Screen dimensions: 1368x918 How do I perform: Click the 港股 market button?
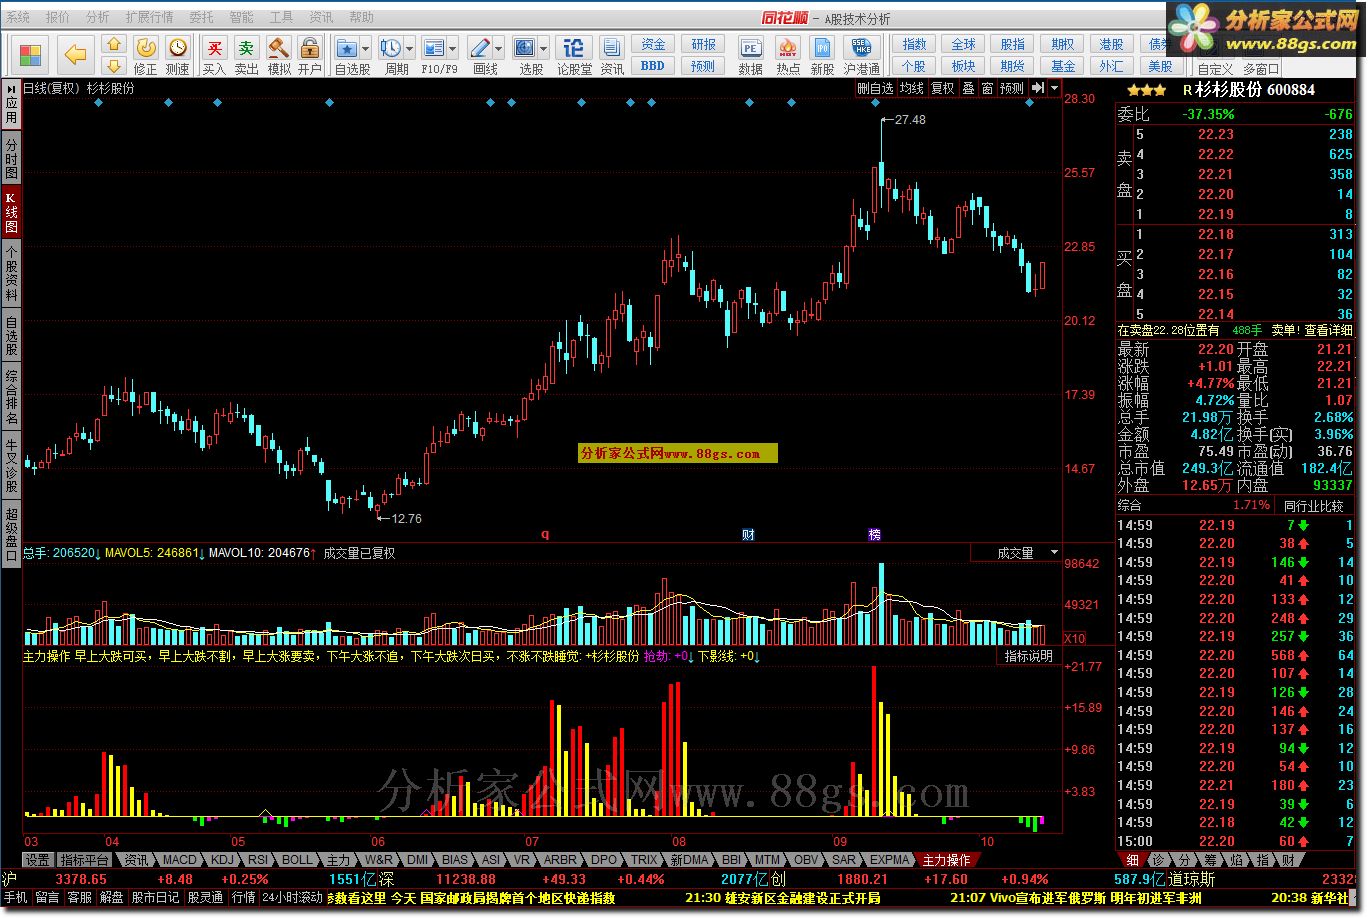point(1111,45)
